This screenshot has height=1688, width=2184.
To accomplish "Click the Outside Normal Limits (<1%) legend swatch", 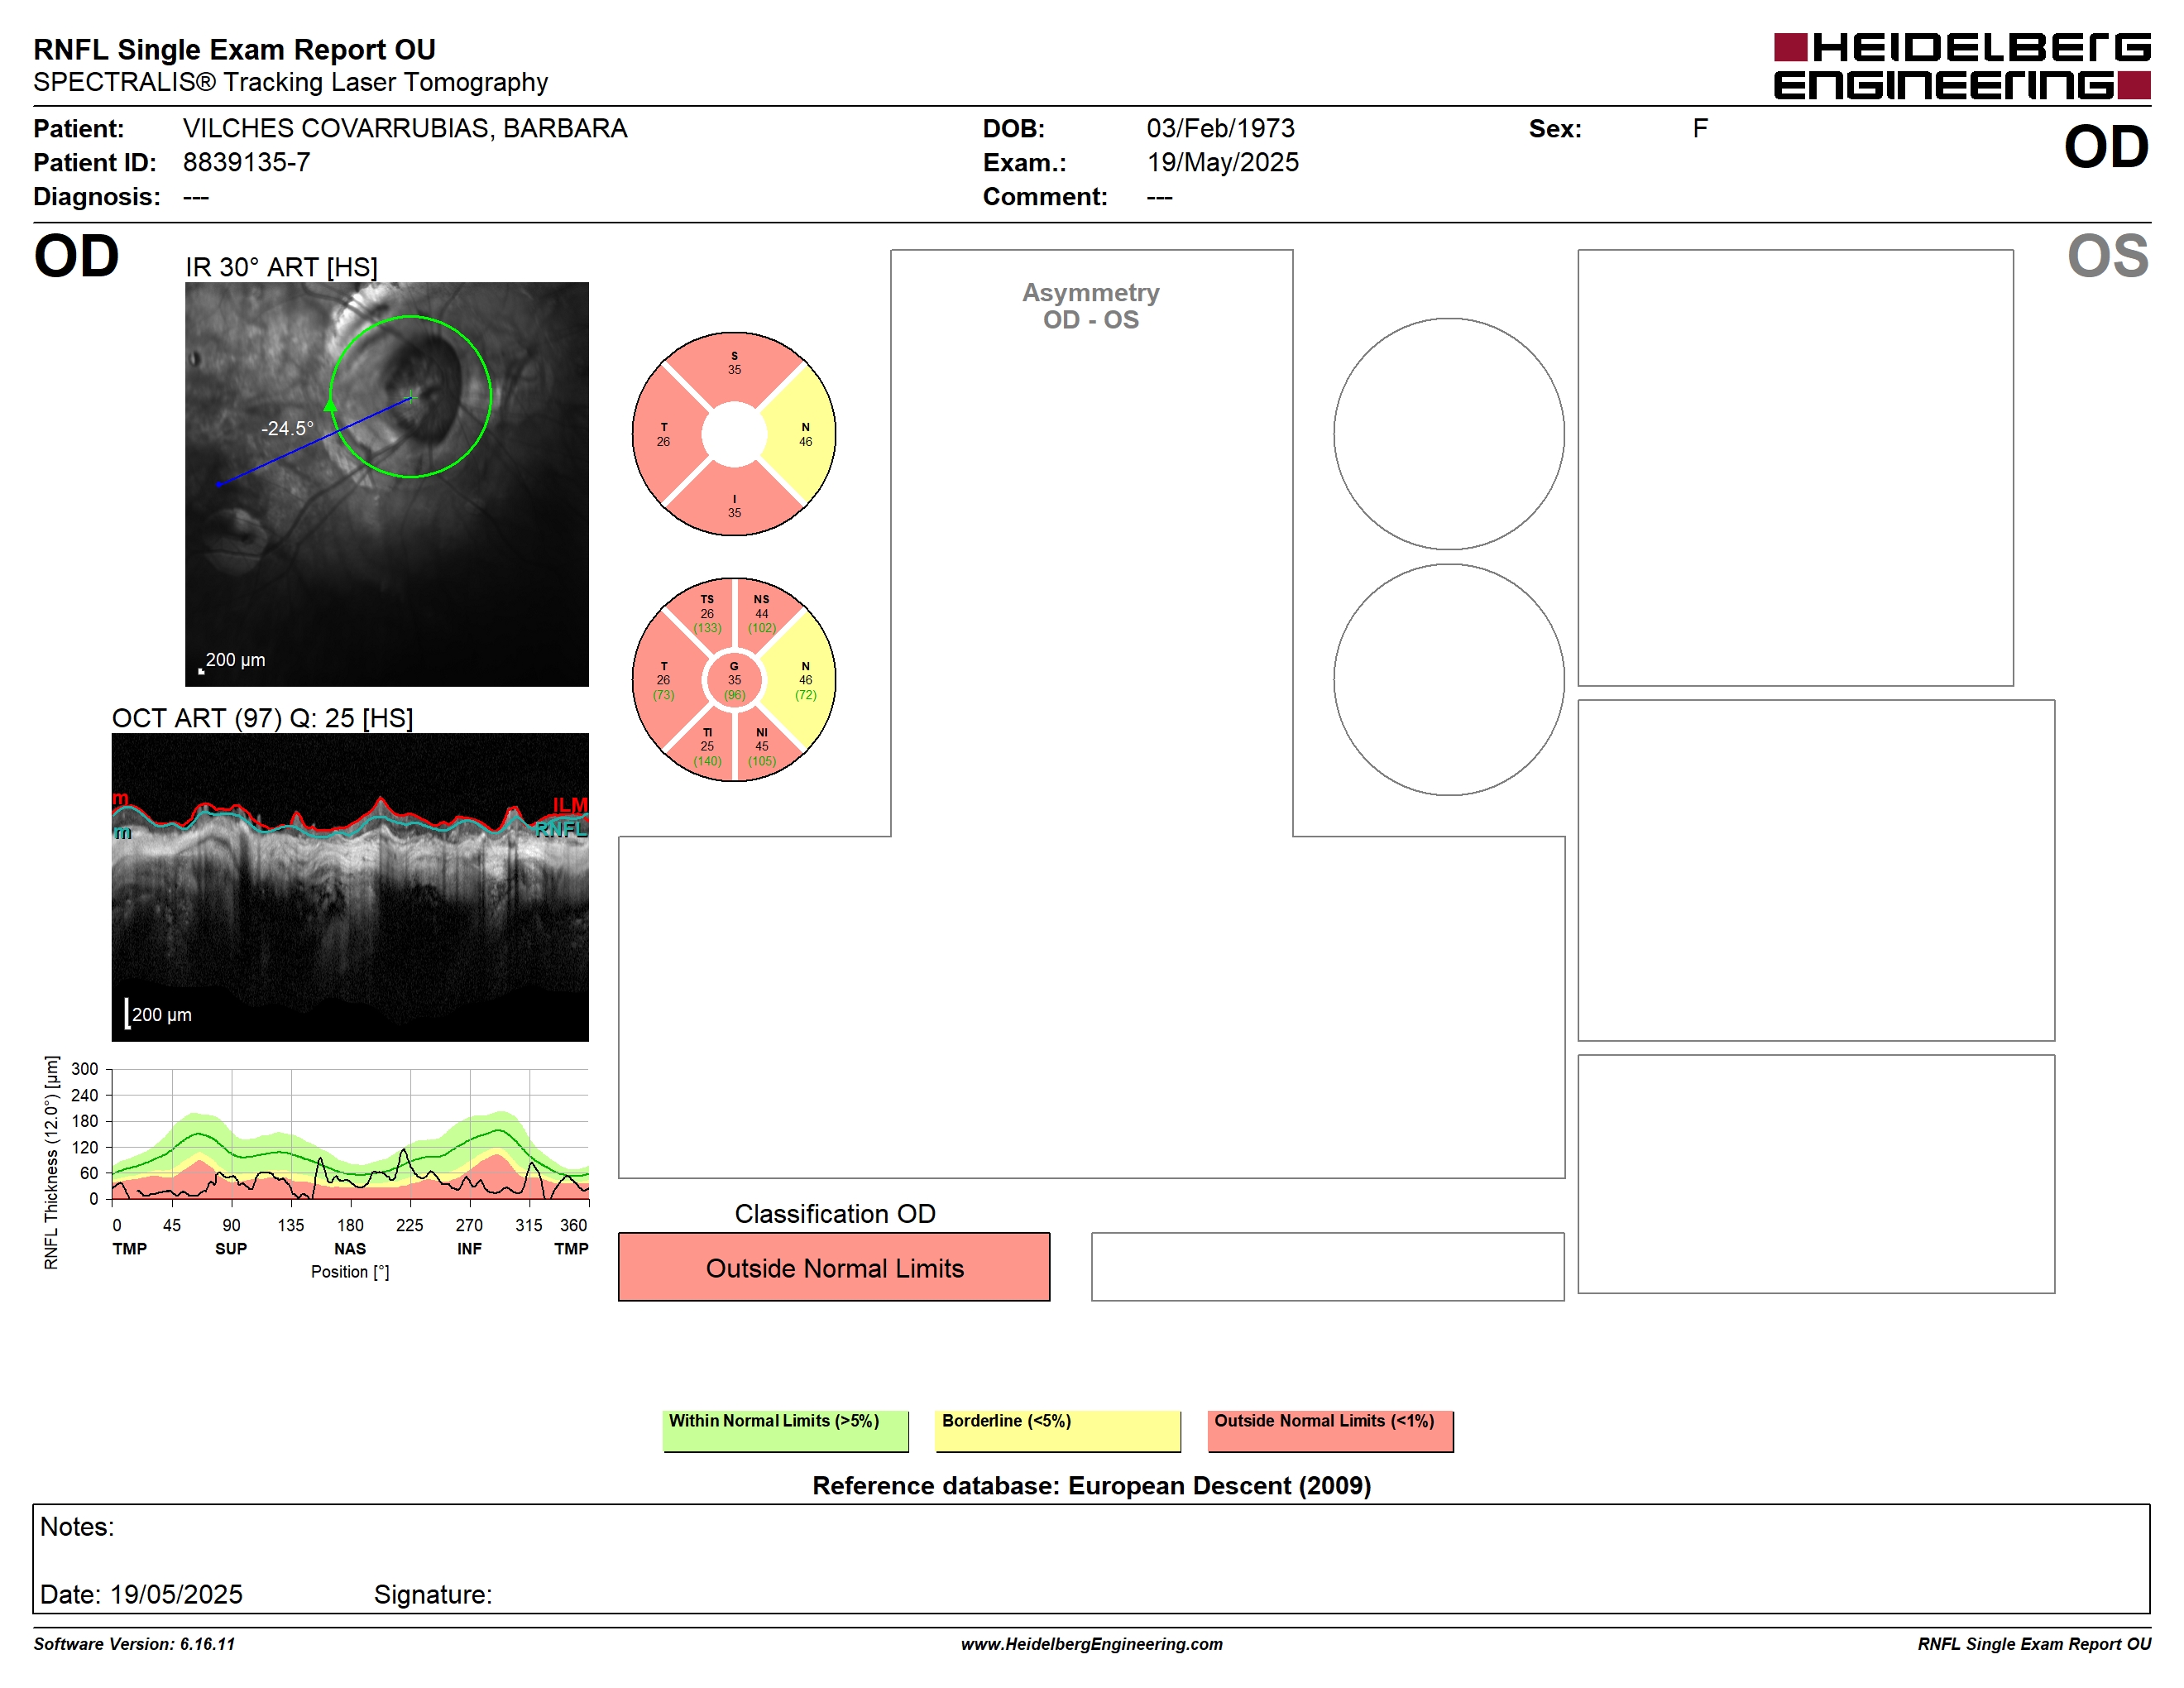I will (1330, 1431).
